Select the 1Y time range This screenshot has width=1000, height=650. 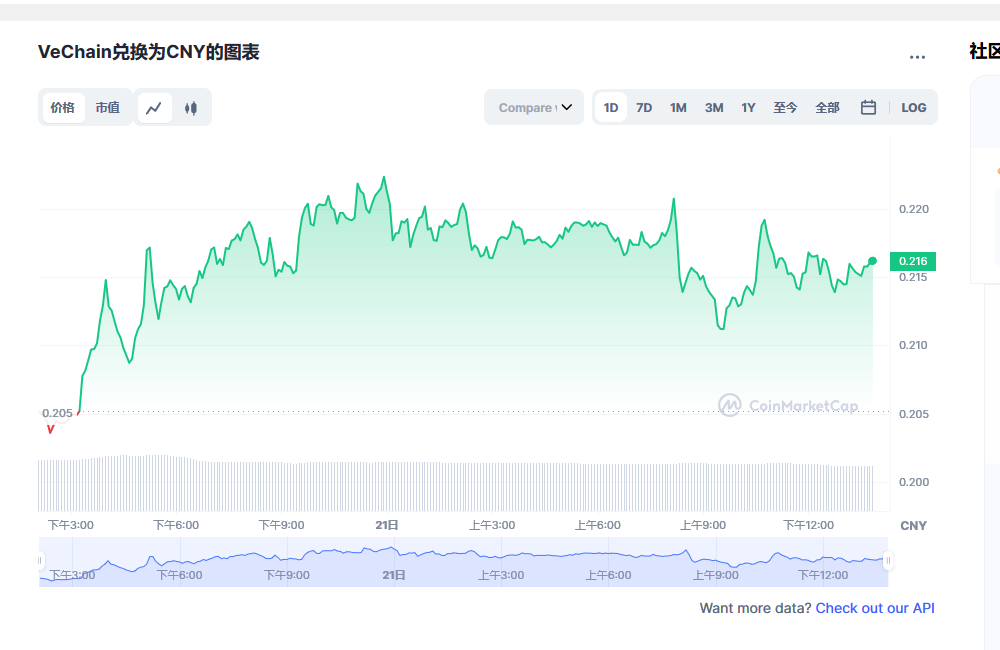click(x=748, y=107)
